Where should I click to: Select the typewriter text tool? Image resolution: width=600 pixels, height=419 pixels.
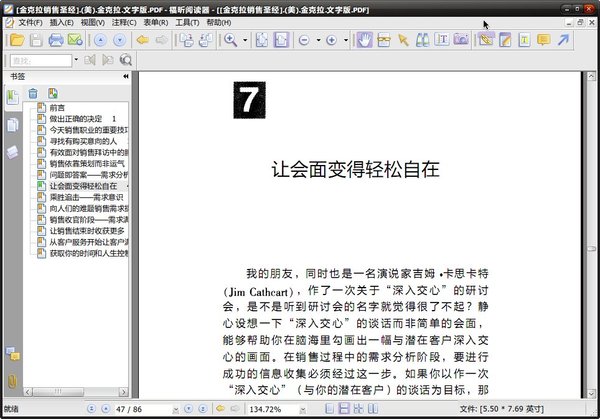(x=442, y=40)
